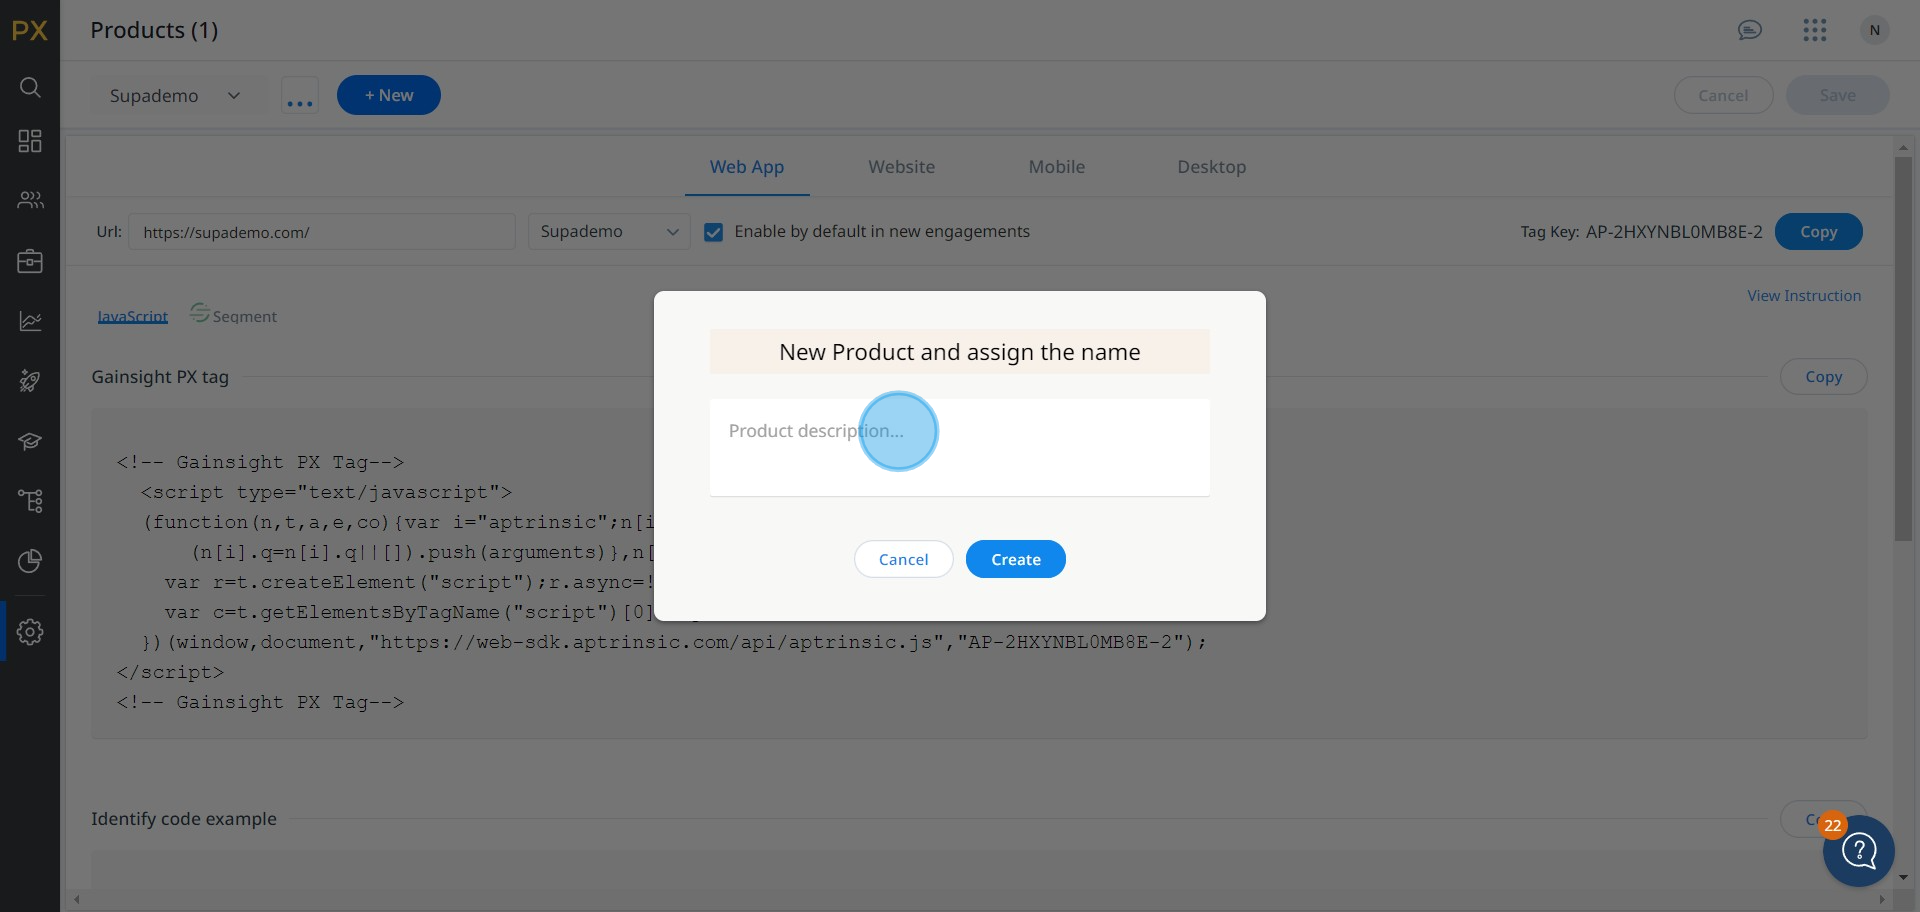Open the user avatar N menu
The width and height of the screenshot is (1920, 912).
(1875, 30)
